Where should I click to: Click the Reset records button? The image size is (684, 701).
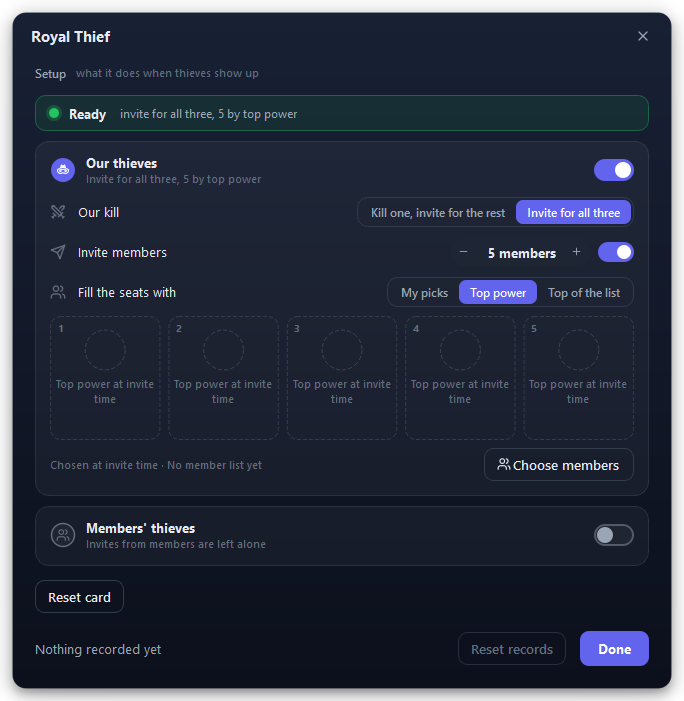coord(511,649)
